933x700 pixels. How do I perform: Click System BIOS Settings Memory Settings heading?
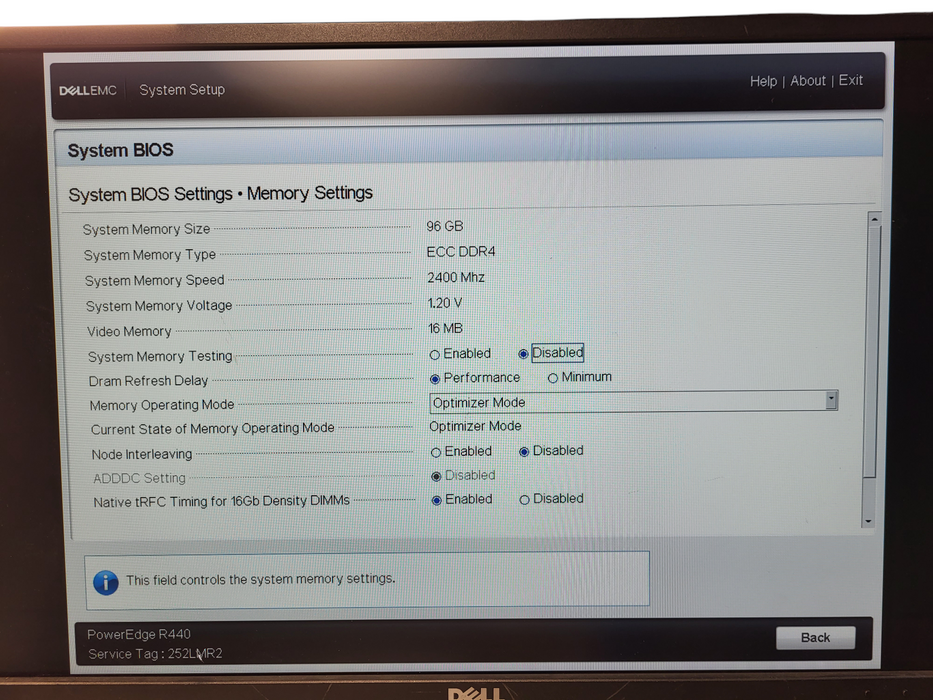[x=220, y=193]
